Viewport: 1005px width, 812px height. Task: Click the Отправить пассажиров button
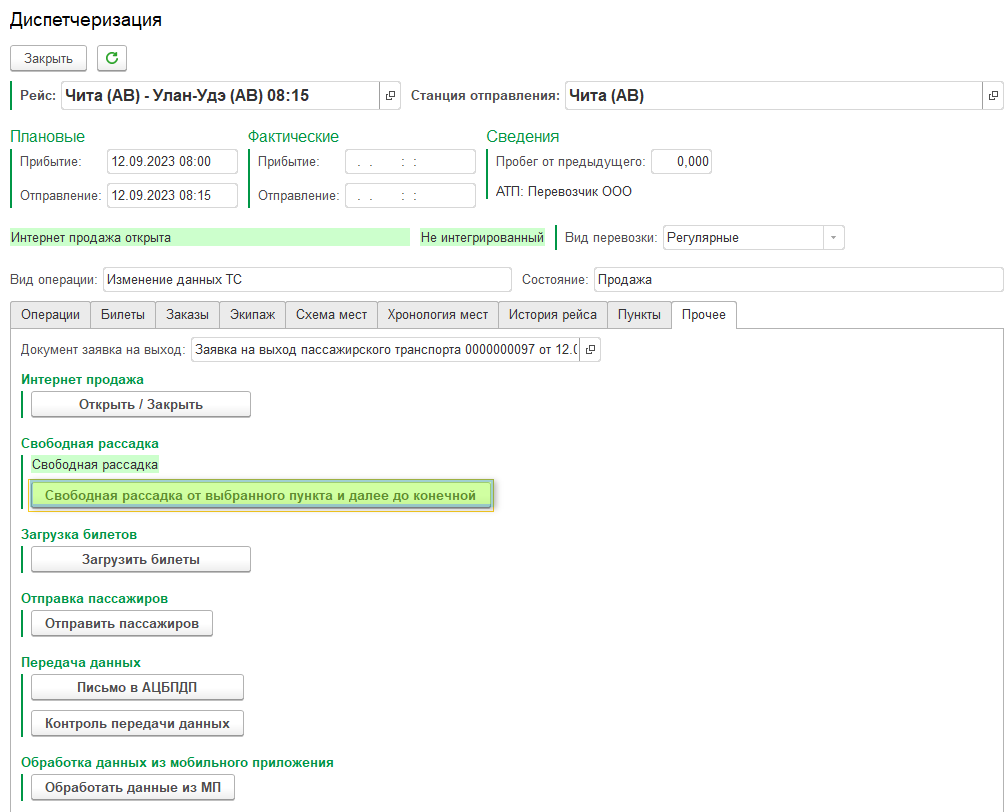click(122, 623)
